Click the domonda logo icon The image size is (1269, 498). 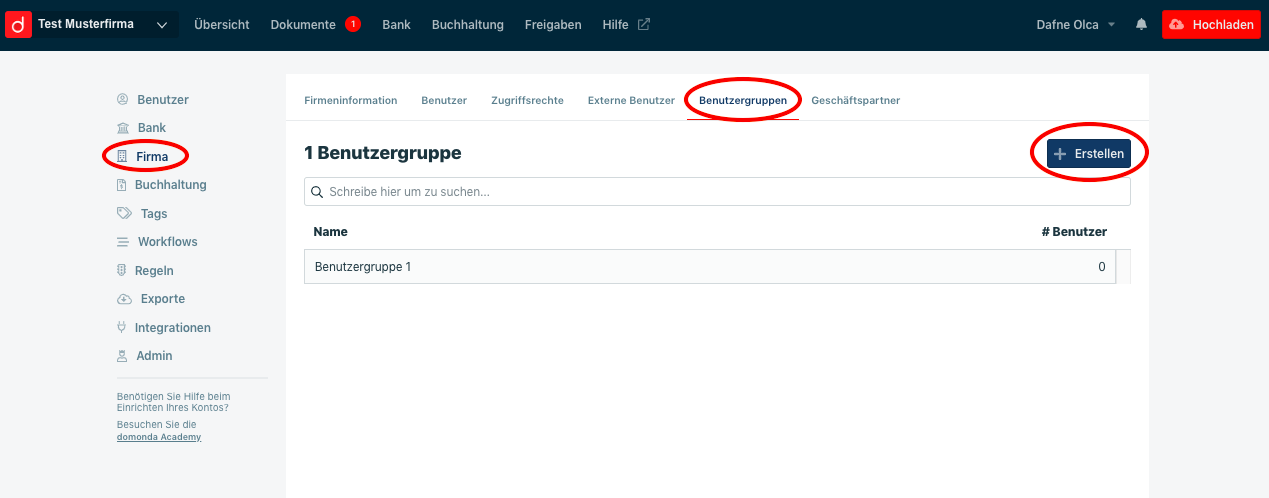19,24
